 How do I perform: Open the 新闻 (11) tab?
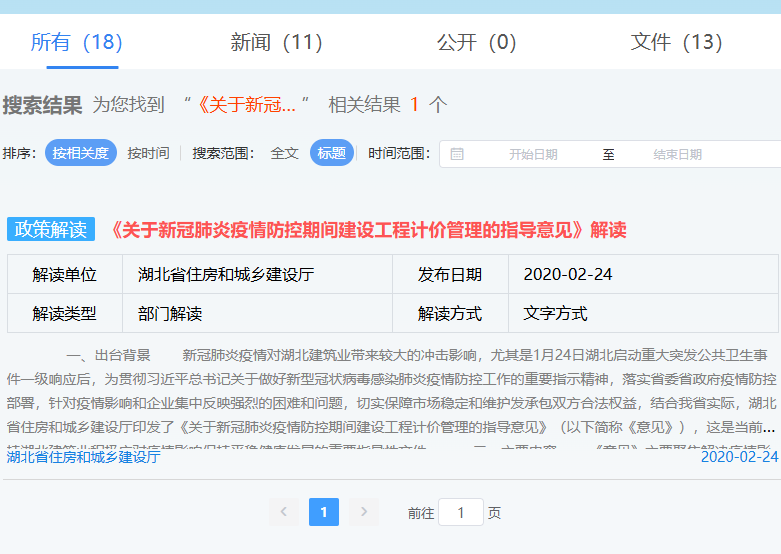pos(276,42)
